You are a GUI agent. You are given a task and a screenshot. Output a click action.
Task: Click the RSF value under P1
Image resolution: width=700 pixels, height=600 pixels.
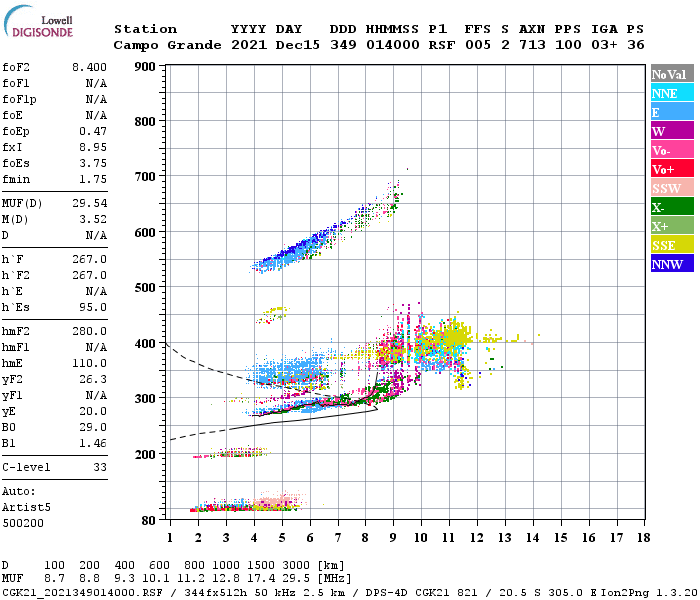[442, 45]
